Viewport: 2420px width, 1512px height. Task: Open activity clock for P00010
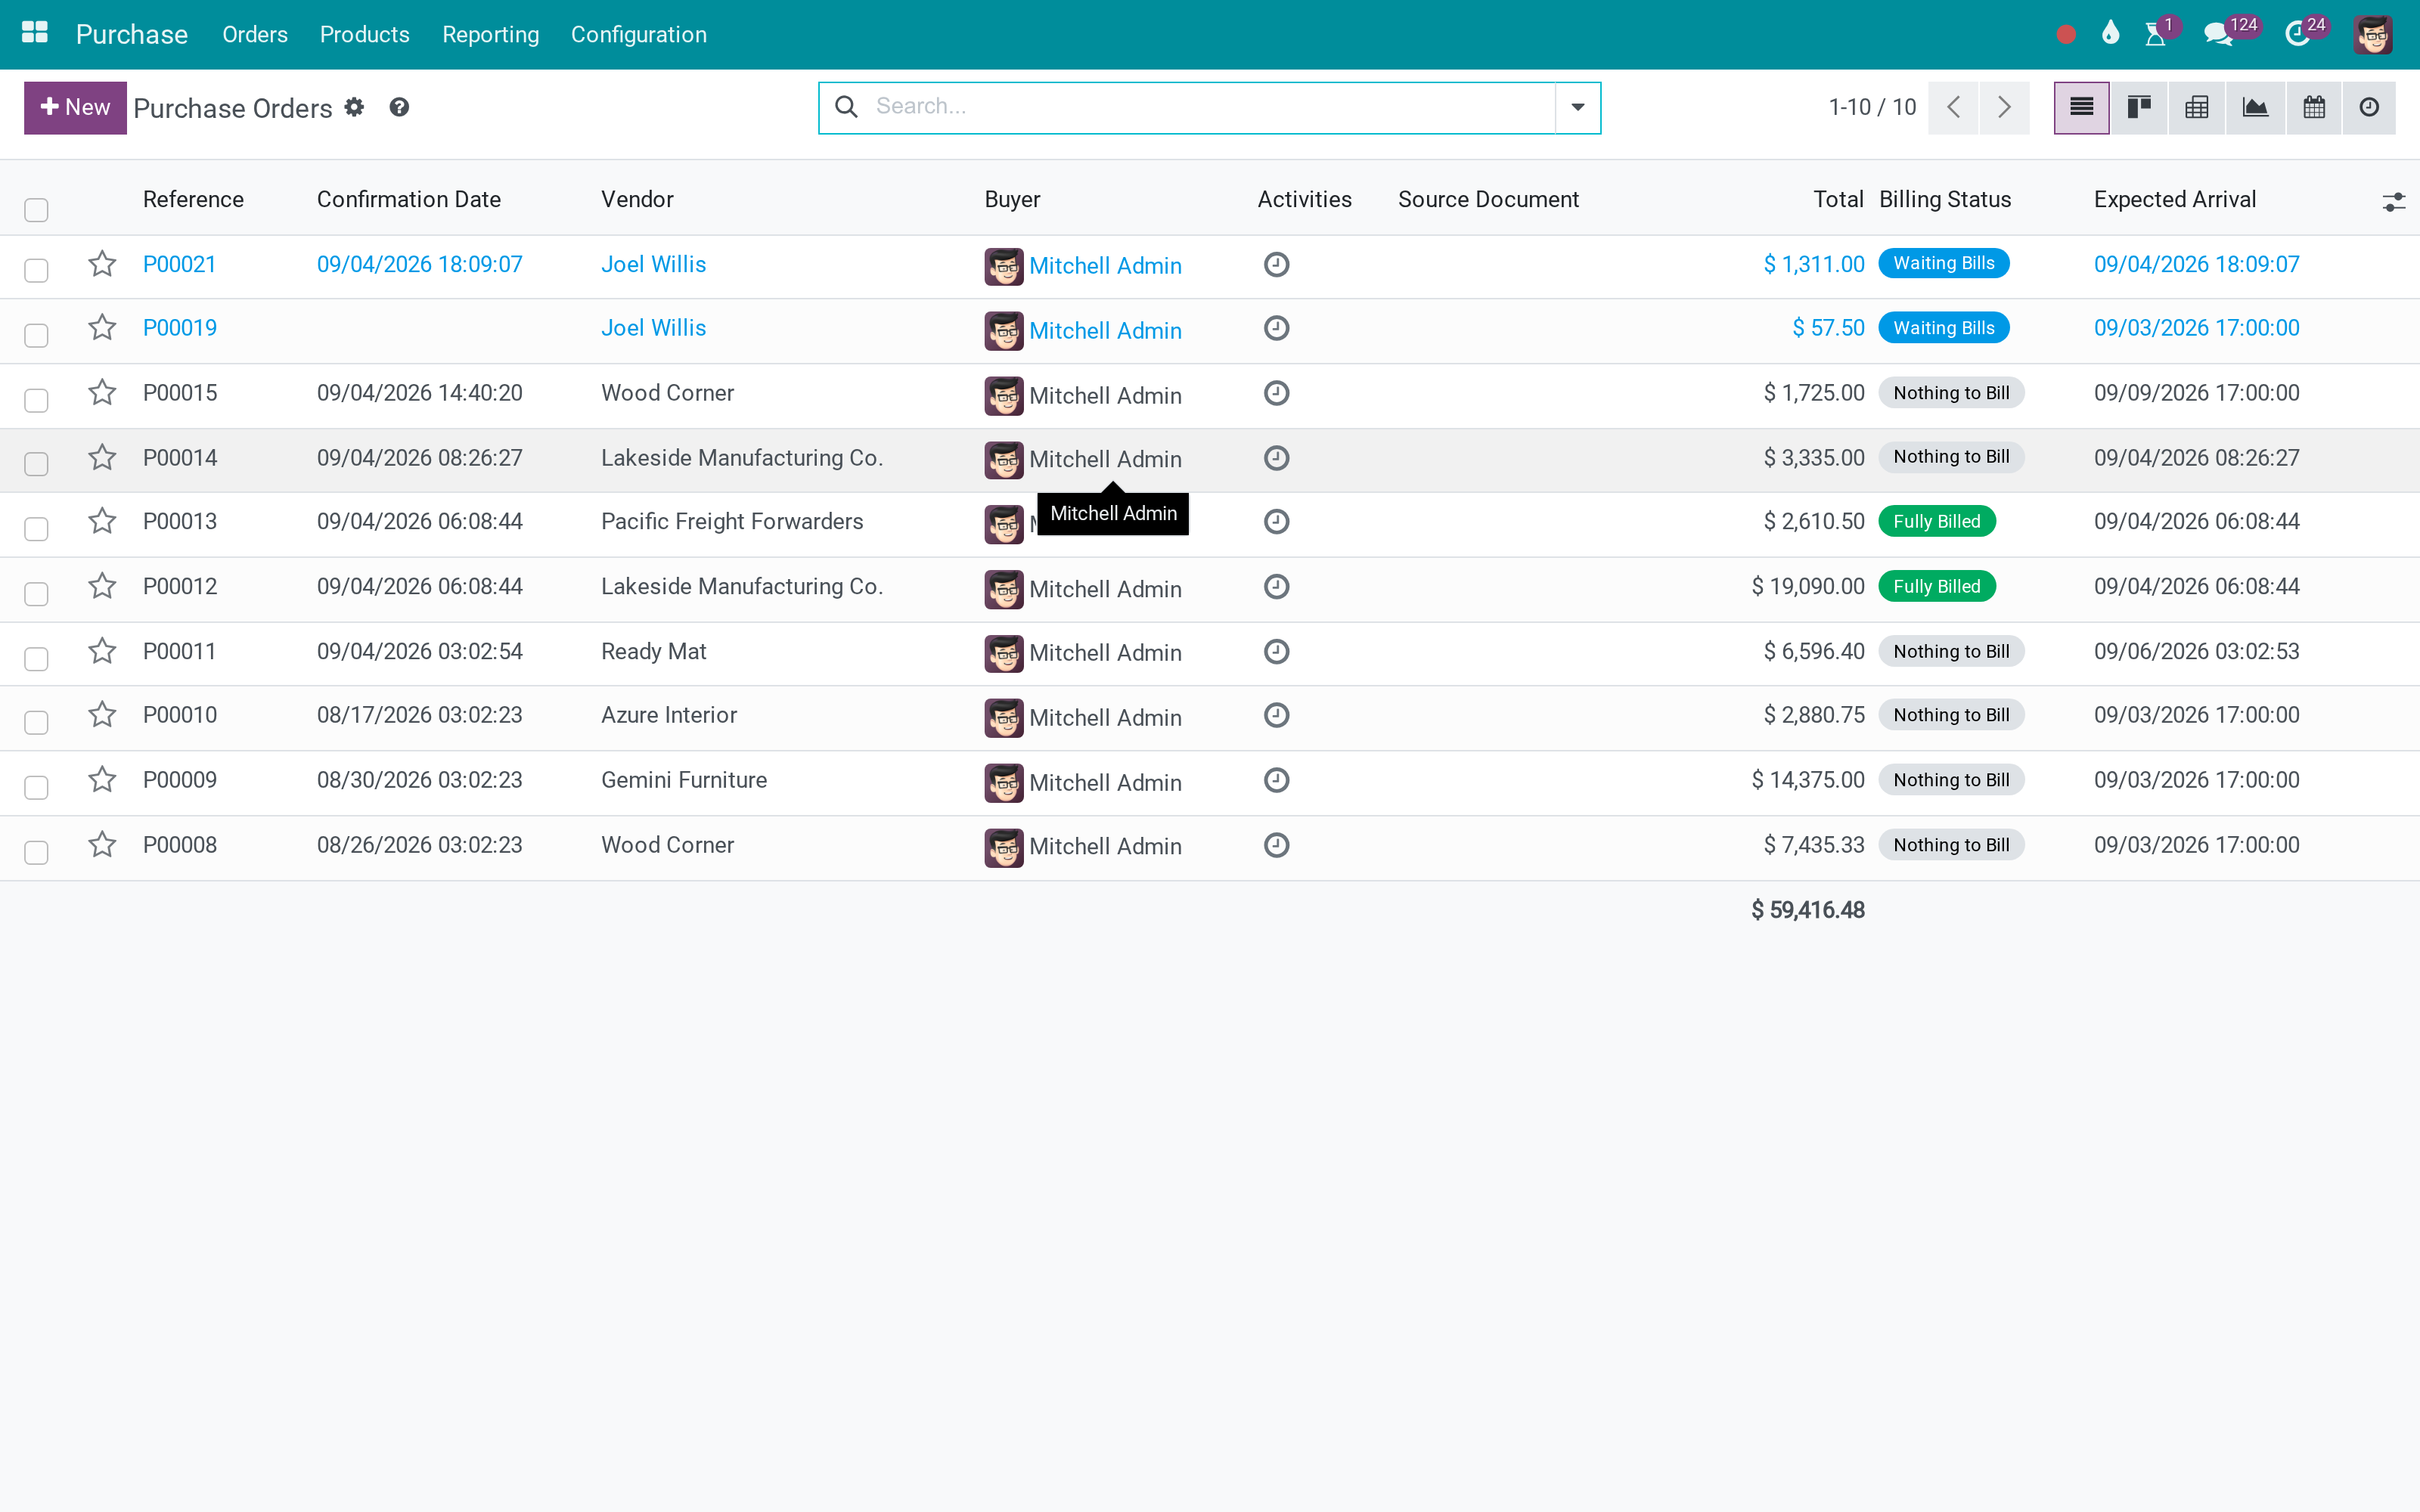pyautogui.click(x=1276, y=715)
